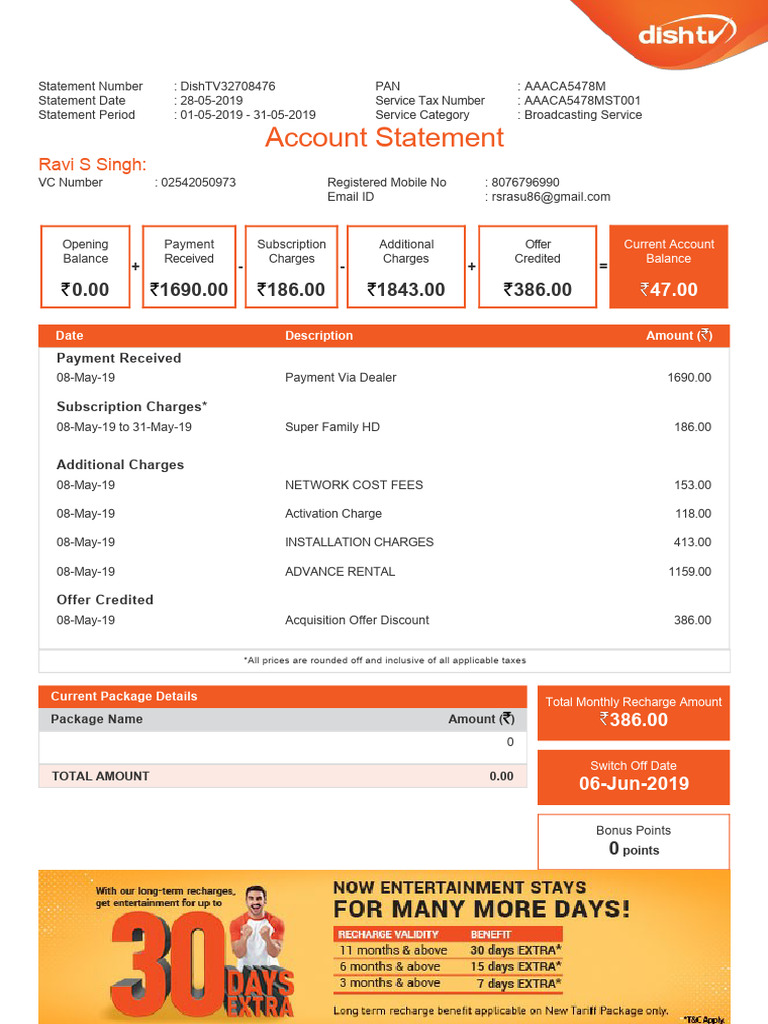Click the Payment Via Dealer row

click(x=384, y=377)
